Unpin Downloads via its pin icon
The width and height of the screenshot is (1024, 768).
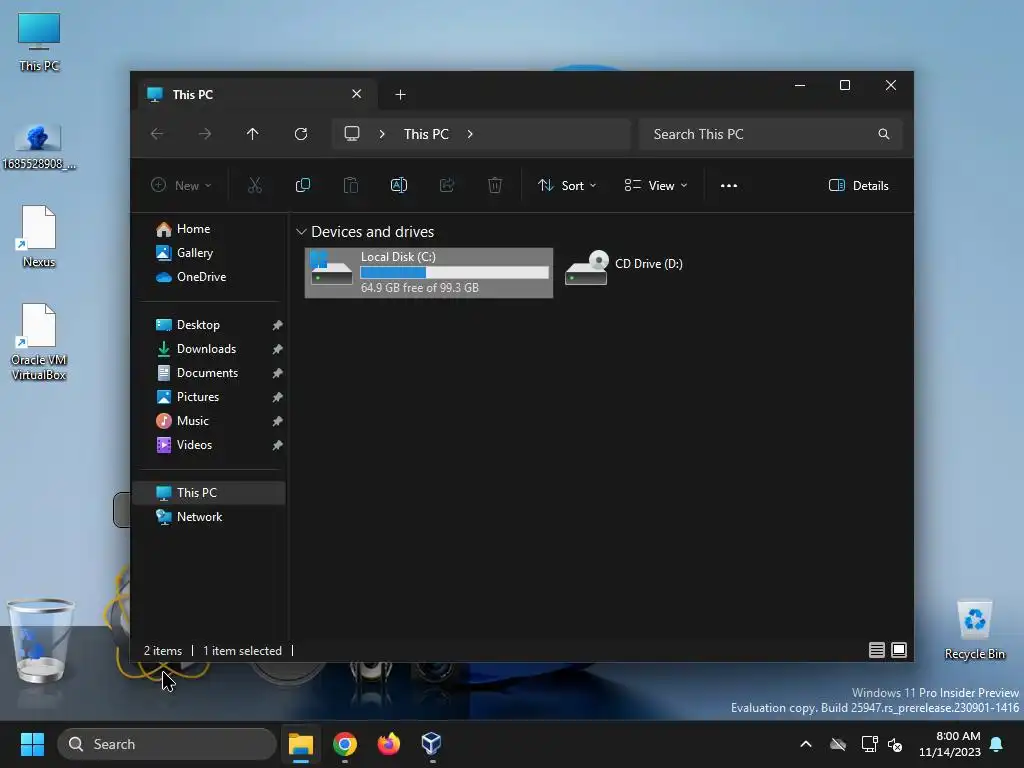(278, 349)
